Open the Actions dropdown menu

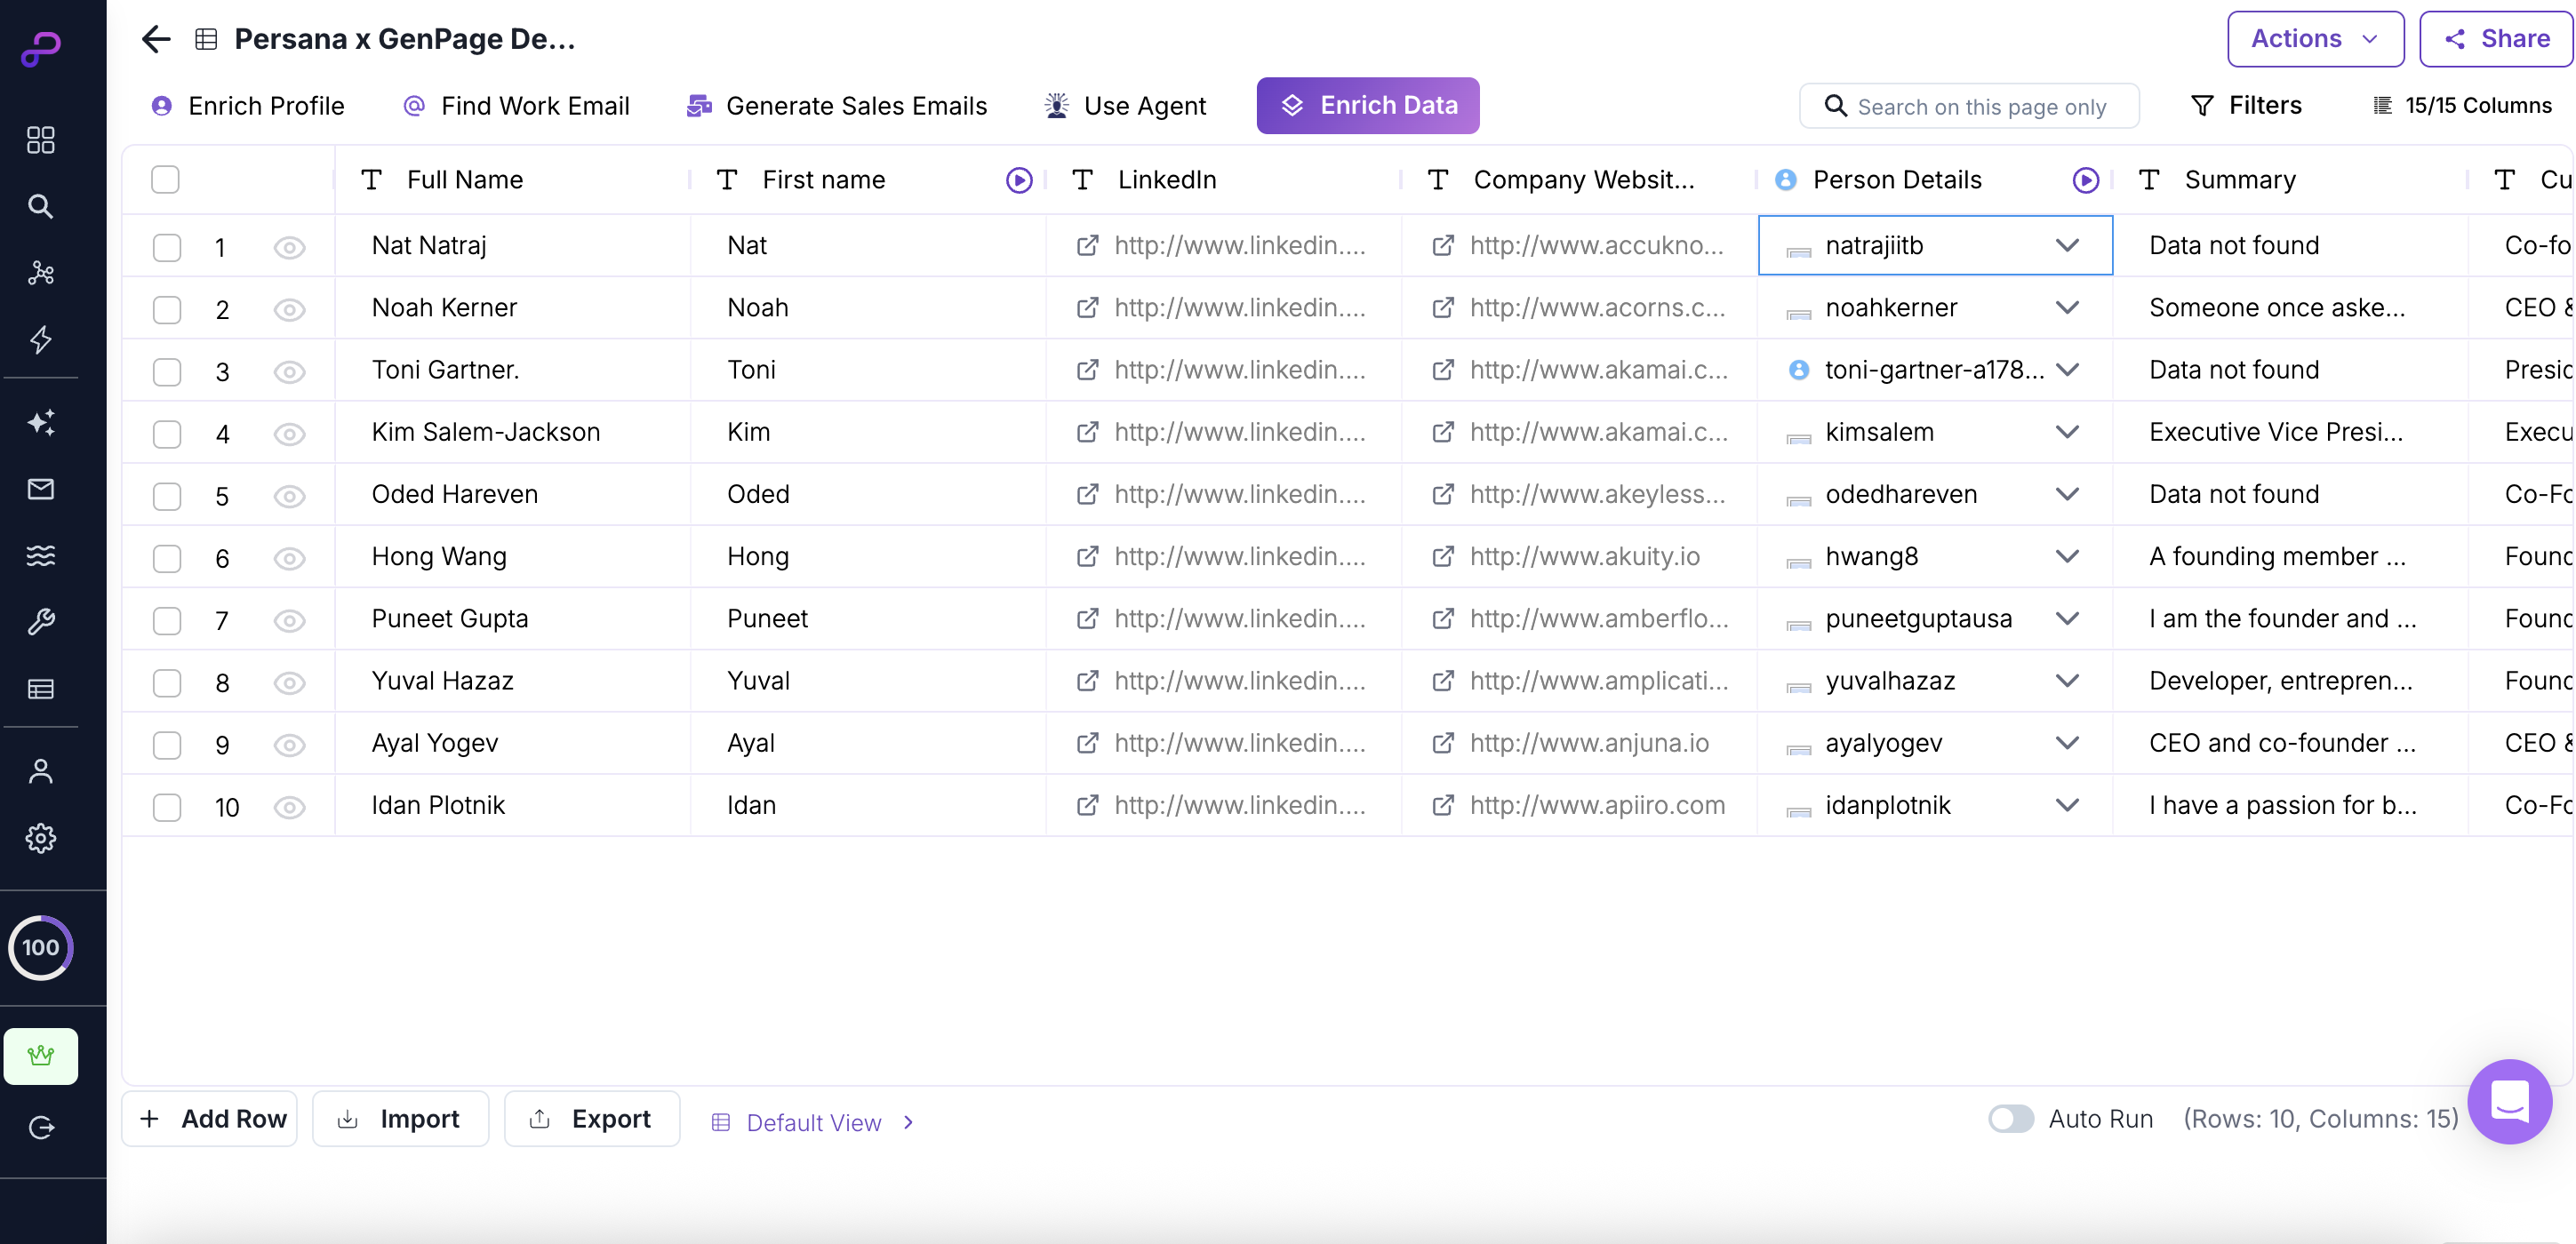click(x=2314, y=39)
